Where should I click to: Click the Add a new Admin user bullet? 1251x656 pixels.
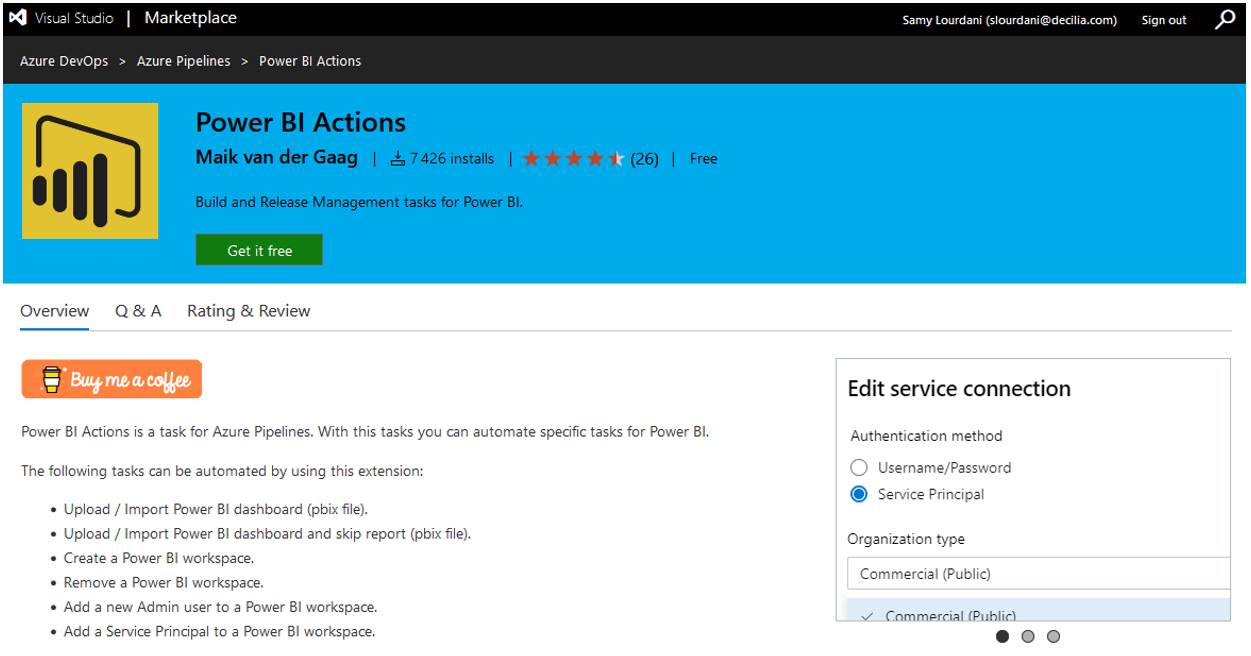[221, 607]
